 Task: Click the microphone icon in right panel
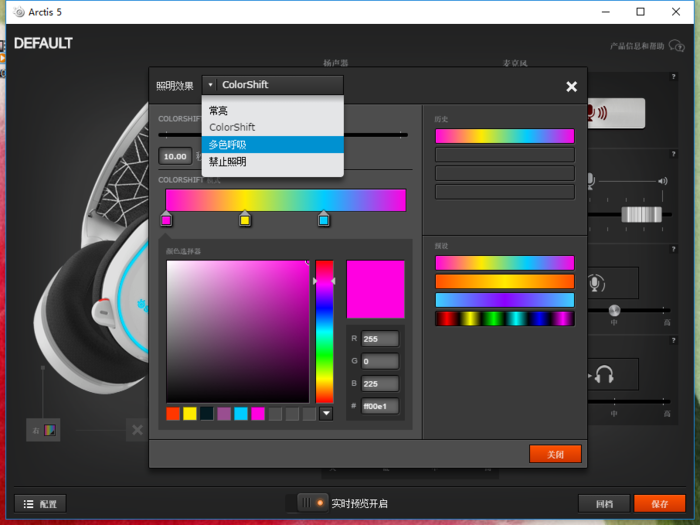tap(596, 283)
